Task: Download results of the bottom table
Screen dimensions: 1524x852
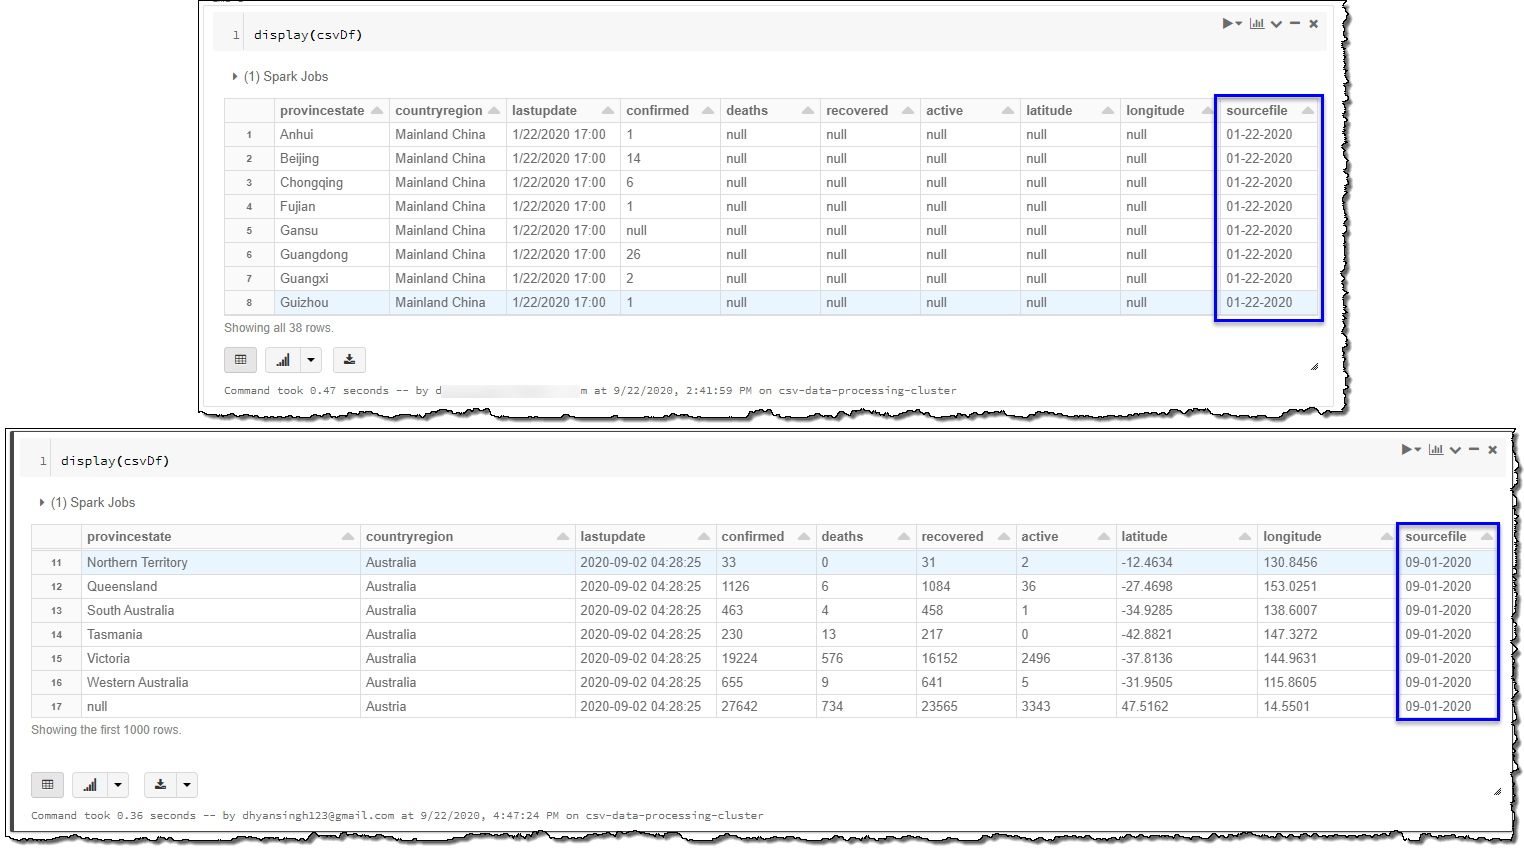Action: click(160, 785)
